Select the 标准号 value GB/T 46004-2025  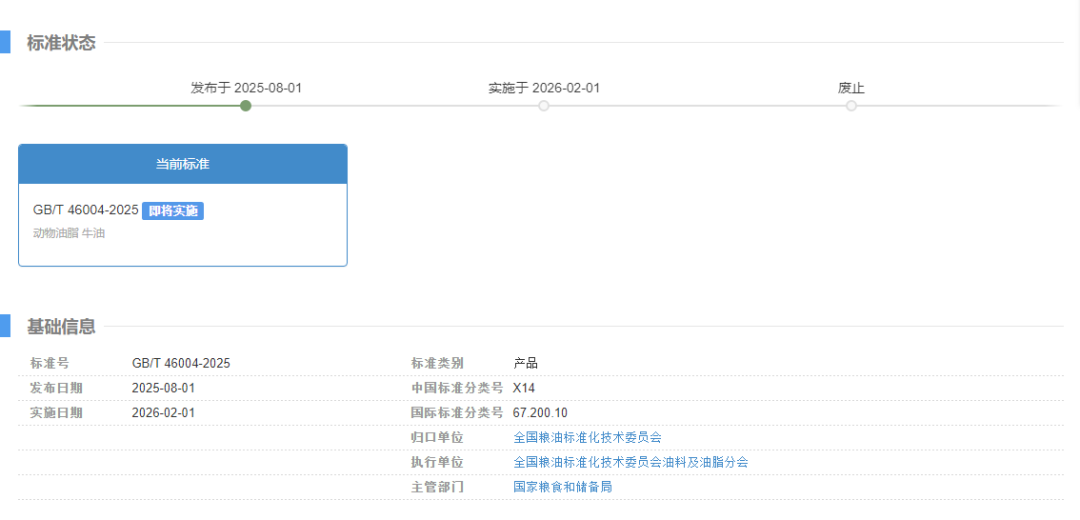(x=181, y=363)
